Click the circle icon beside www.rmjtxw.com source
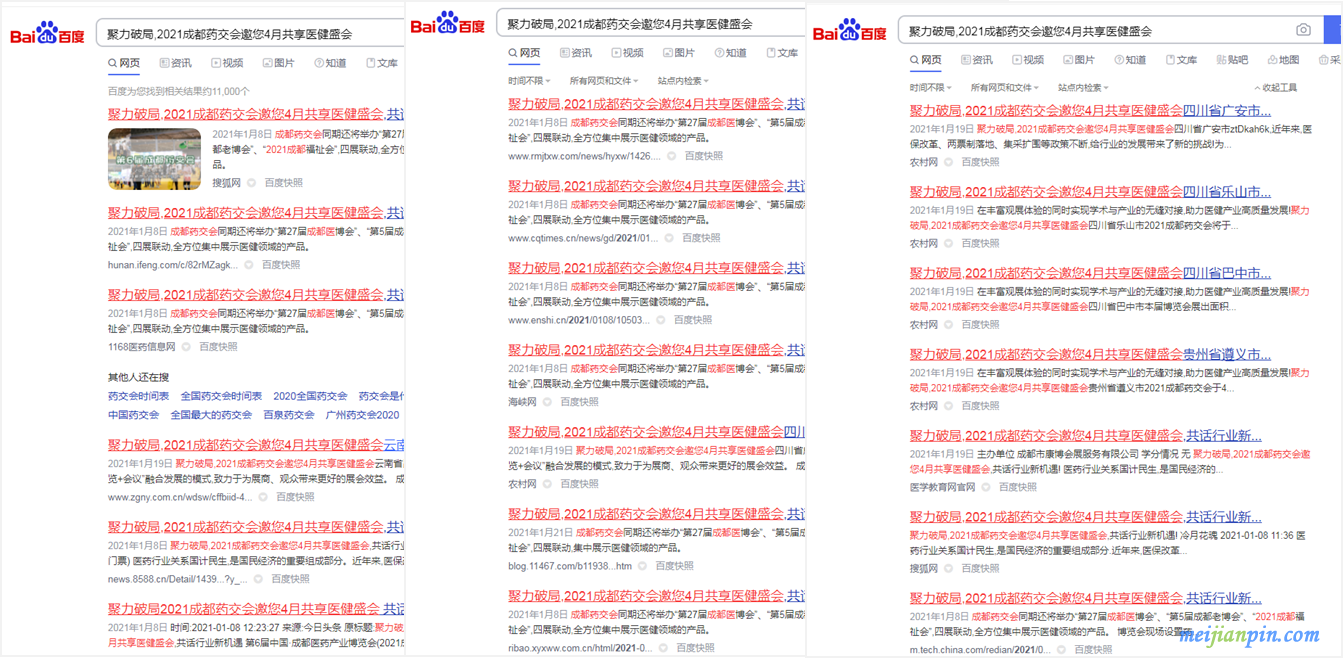1343x658 pixels. point(672,156)
